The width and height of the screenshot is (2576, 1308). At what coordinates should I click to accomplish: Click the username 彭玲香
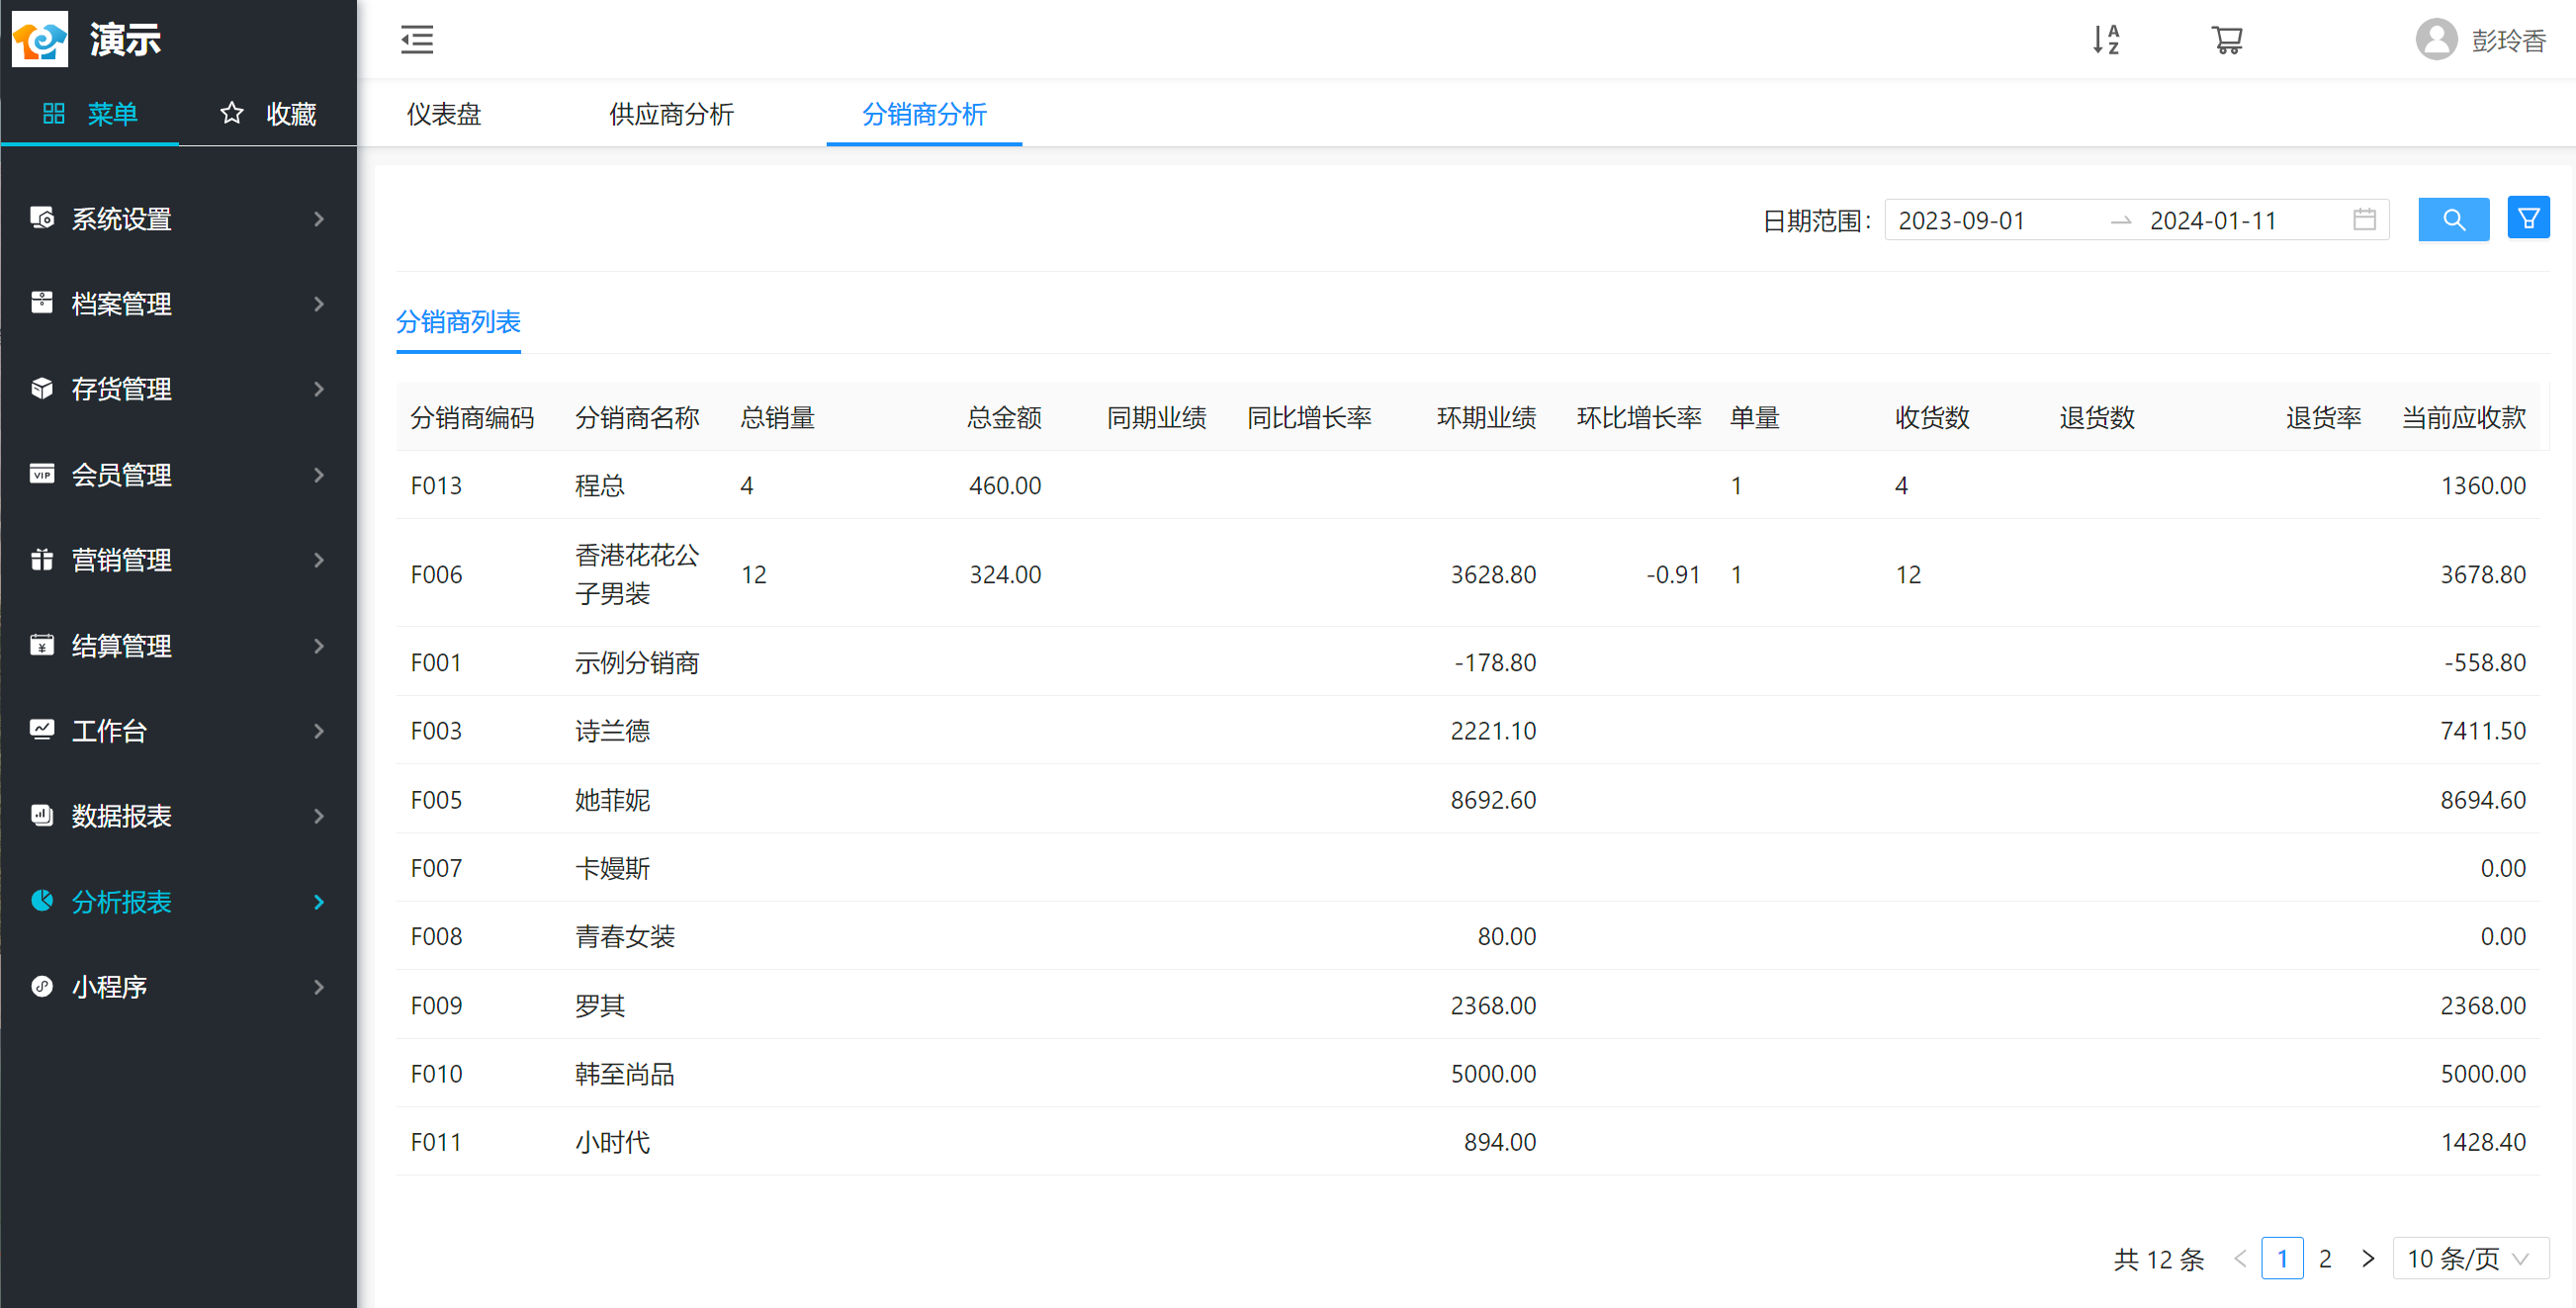click(2508, 40)
